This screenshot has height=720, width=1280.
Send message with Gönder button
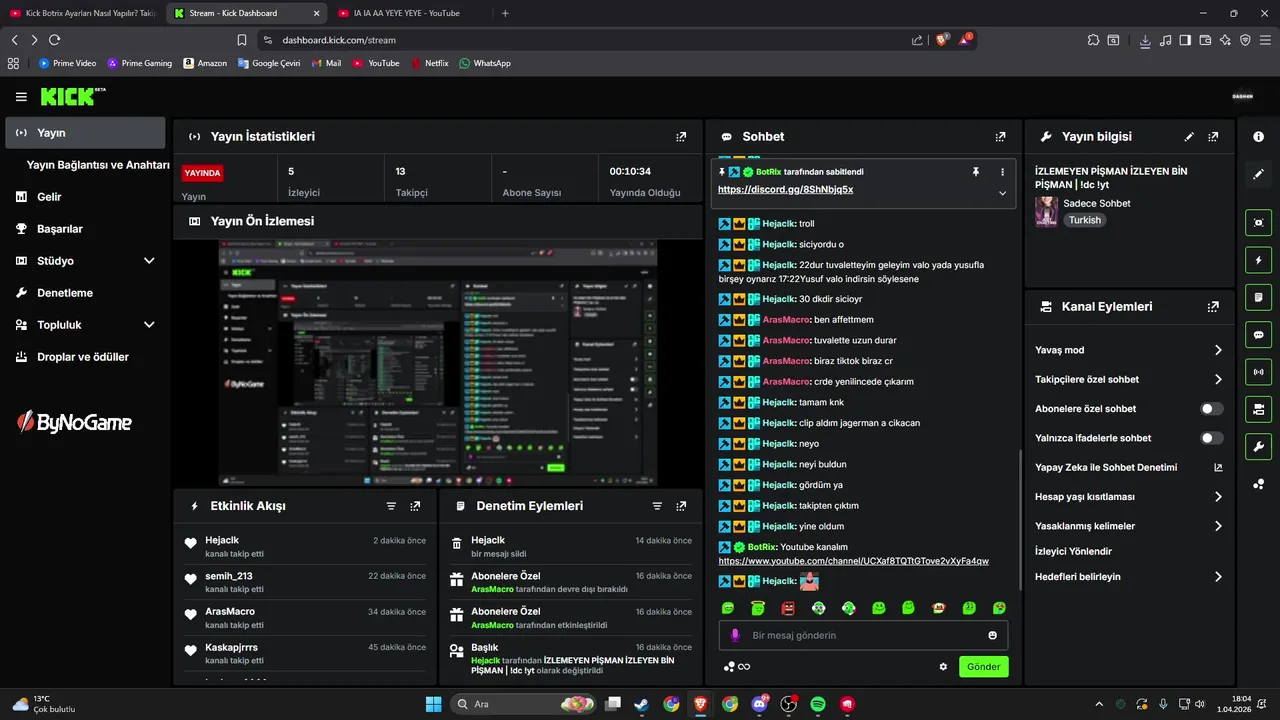point(983,667)
